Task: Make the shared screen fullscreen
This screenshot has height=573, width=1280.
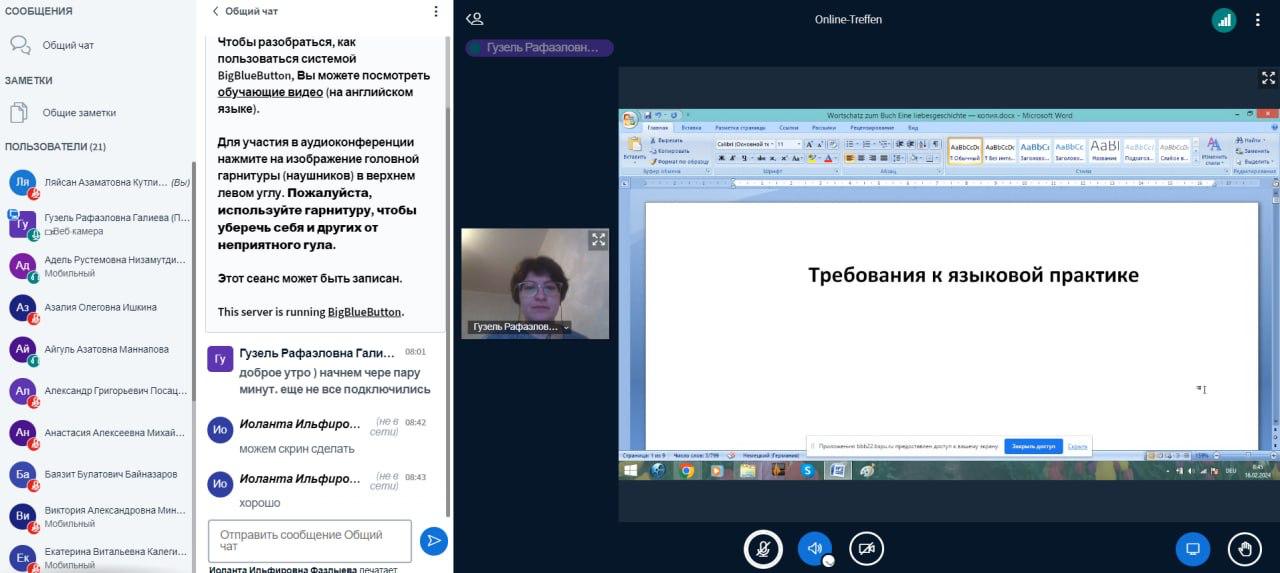Action: coord(1268,78)
